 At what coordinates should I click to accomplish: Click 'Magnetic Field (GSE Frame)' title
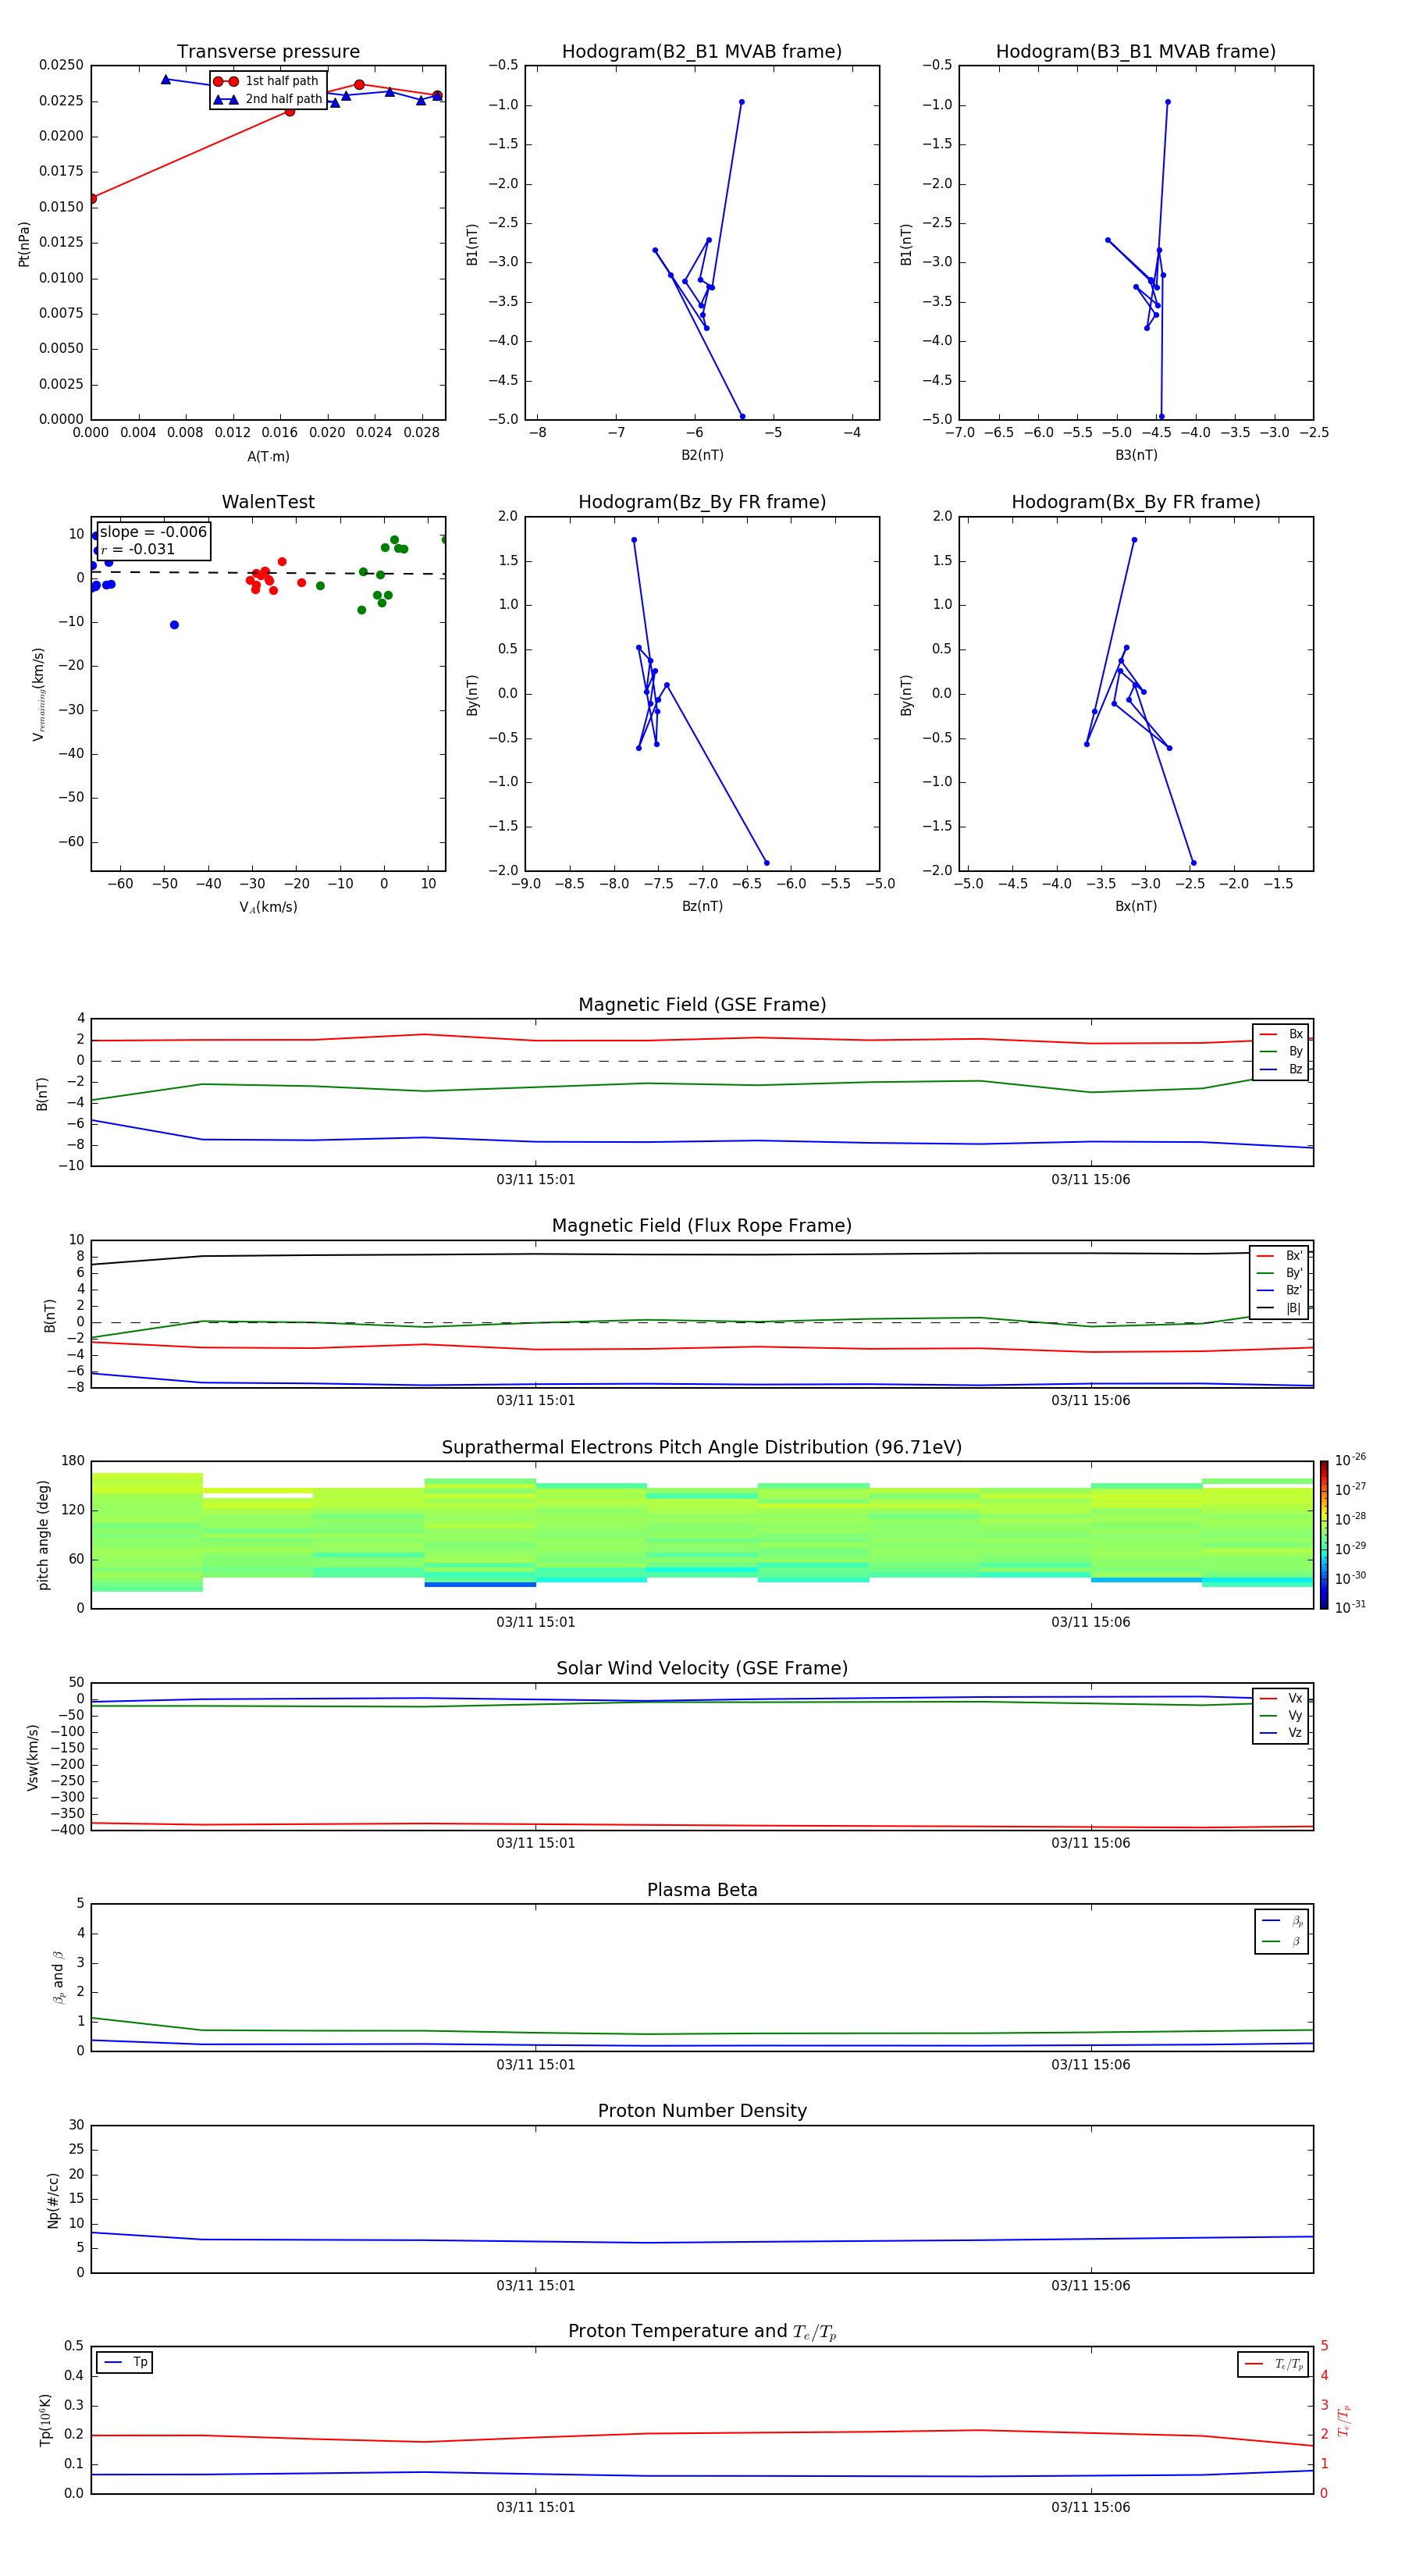702,1005
